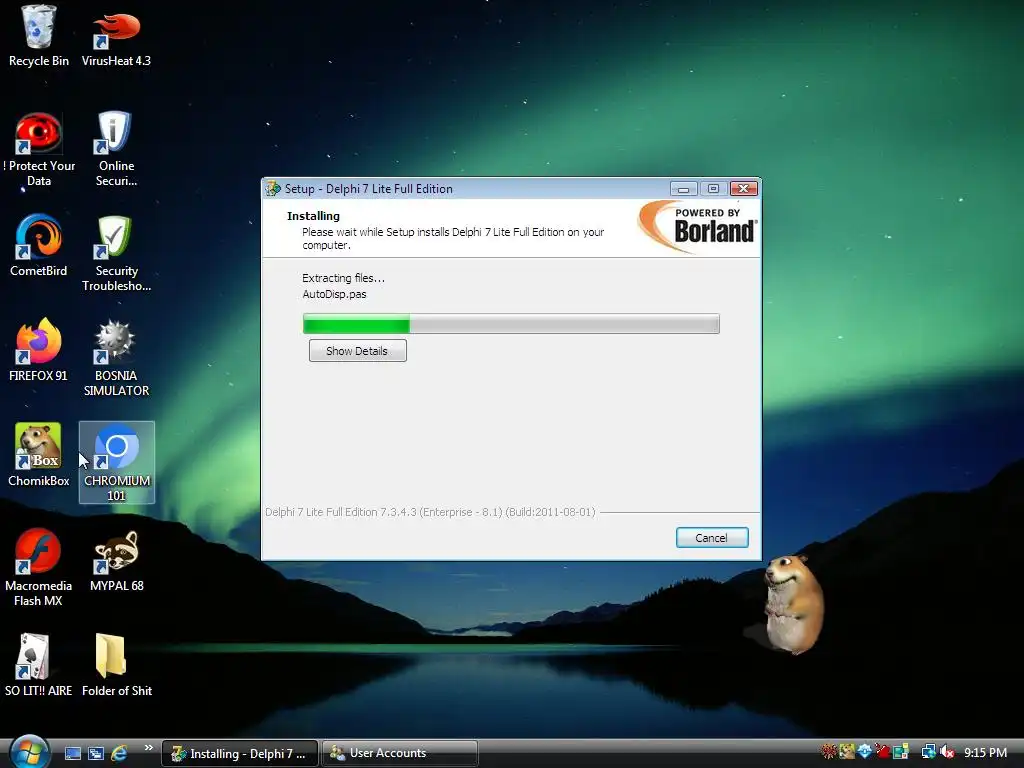Click the Delphi 7 Lite build version text

pyautogui.click(x=430, y=512)
